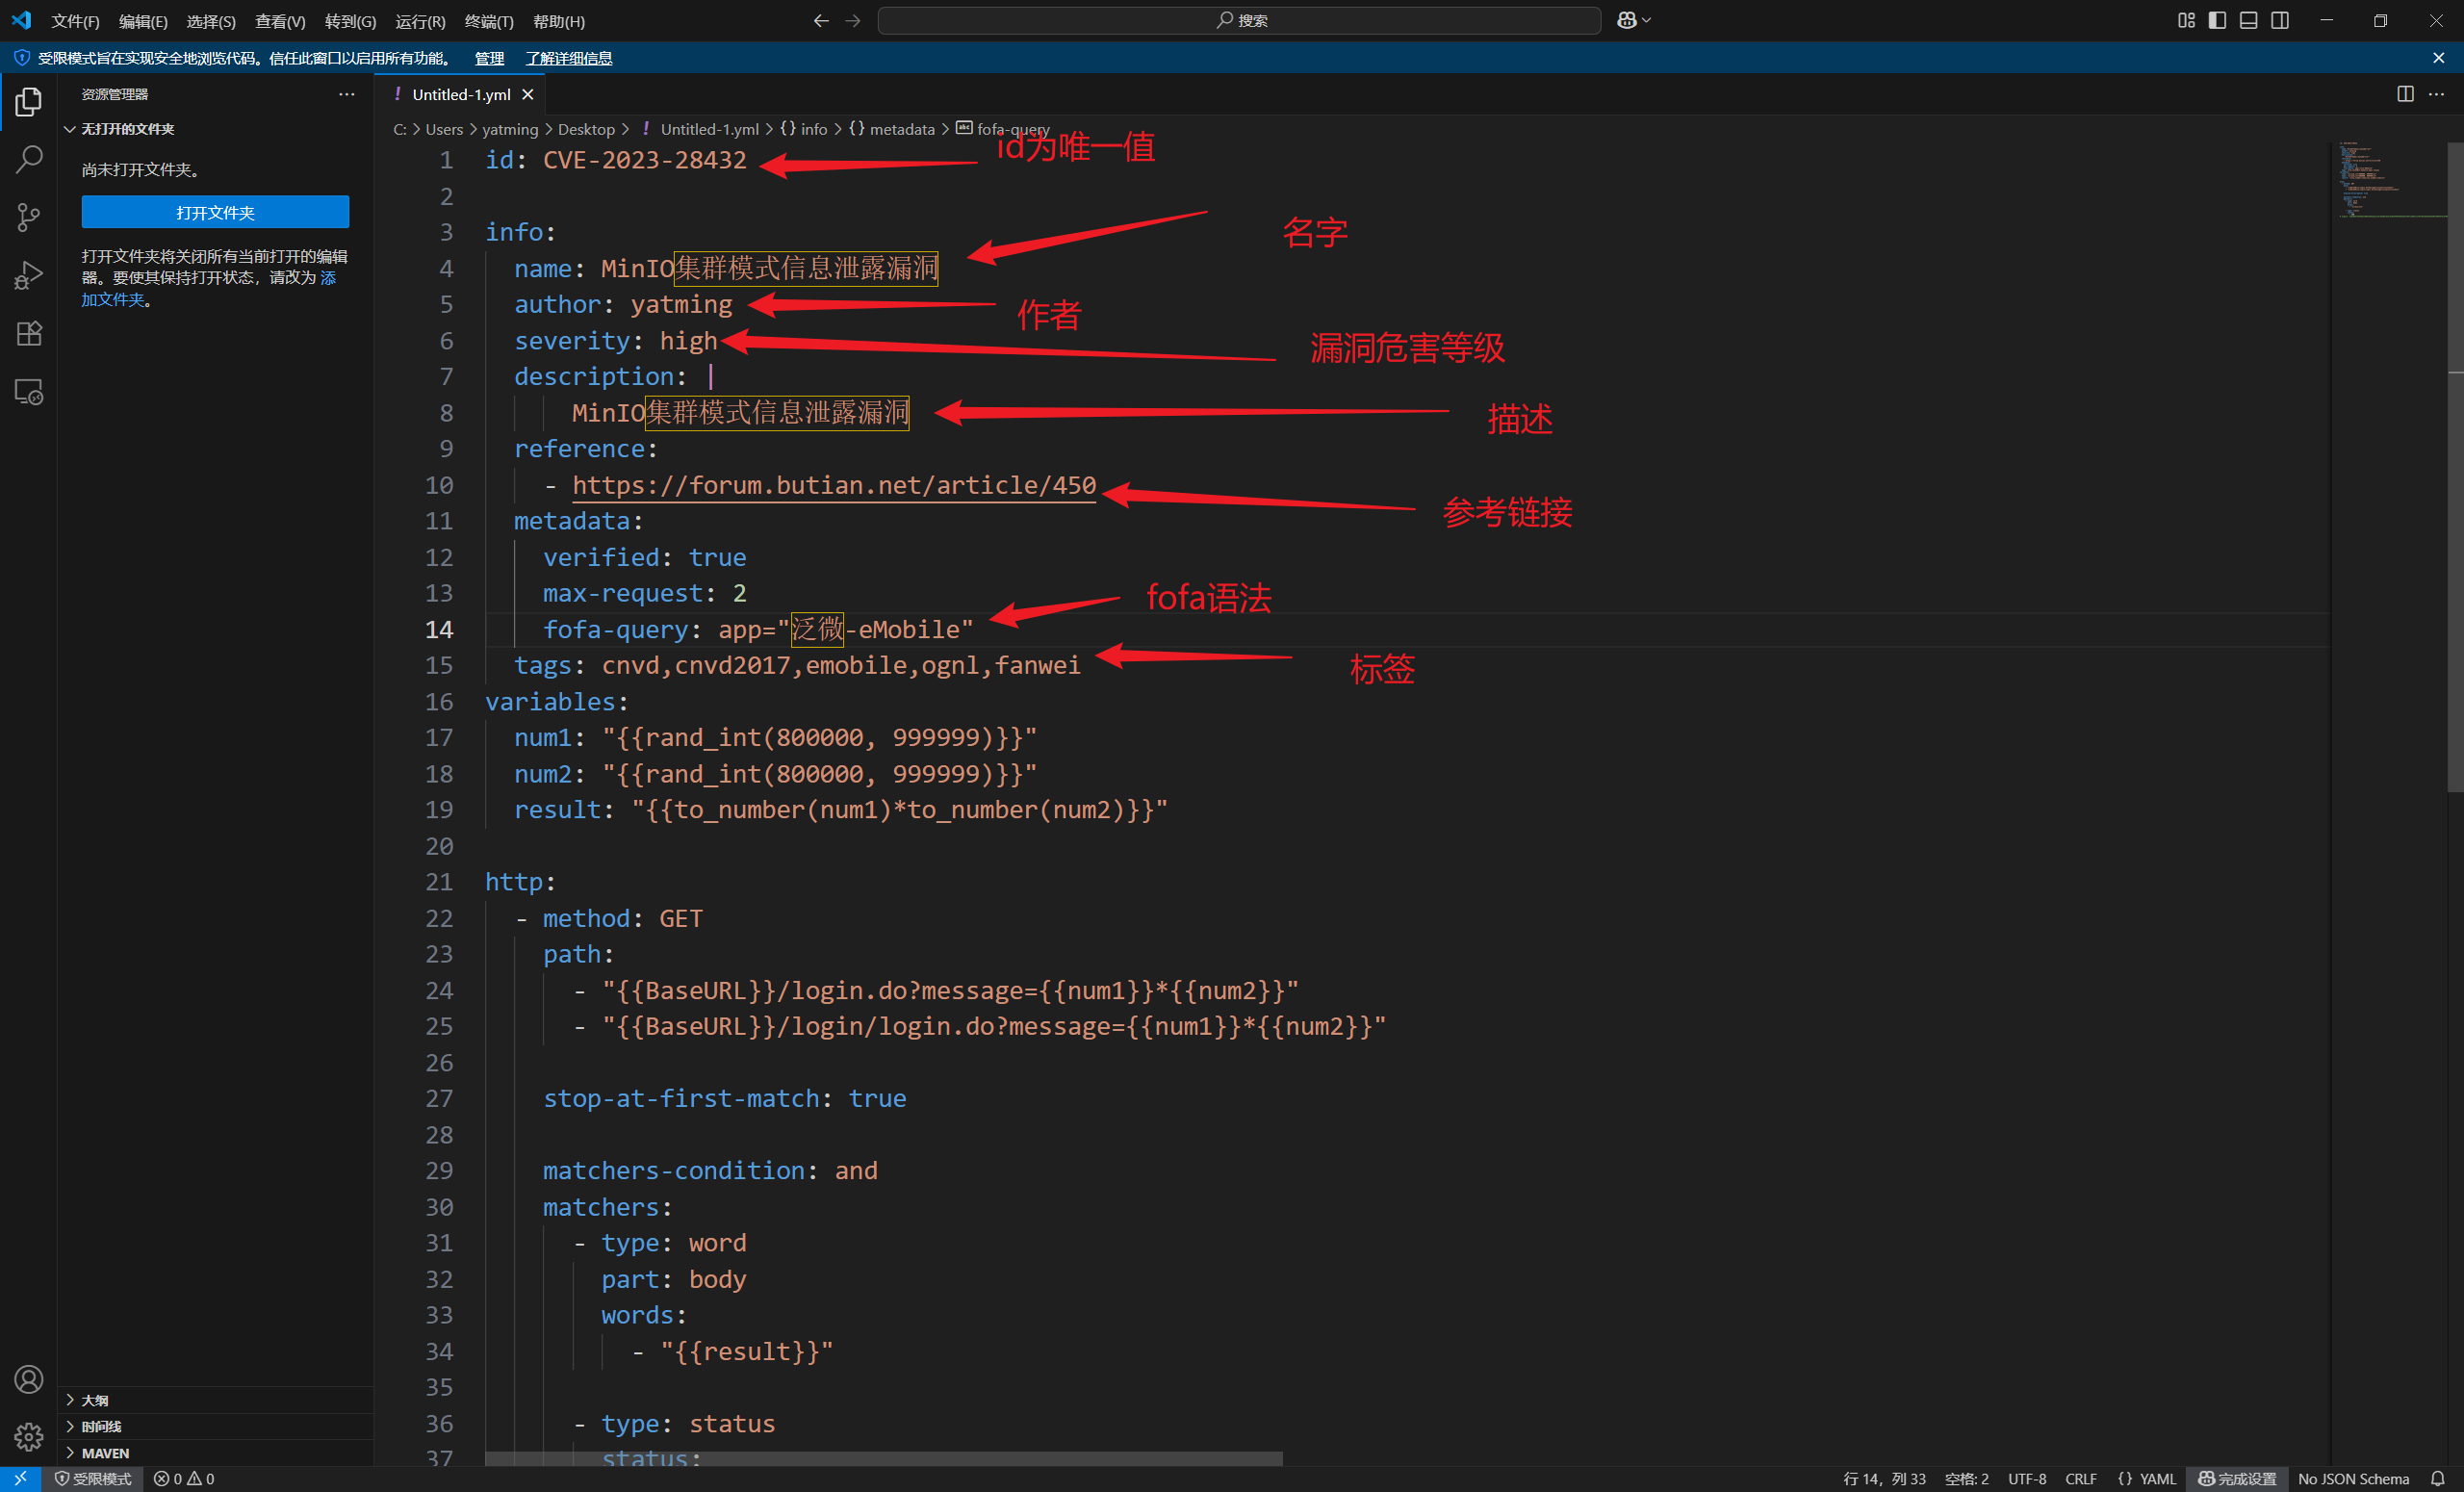
Task: Toggle the bottom panel layout button
Action: point(2248,20)
